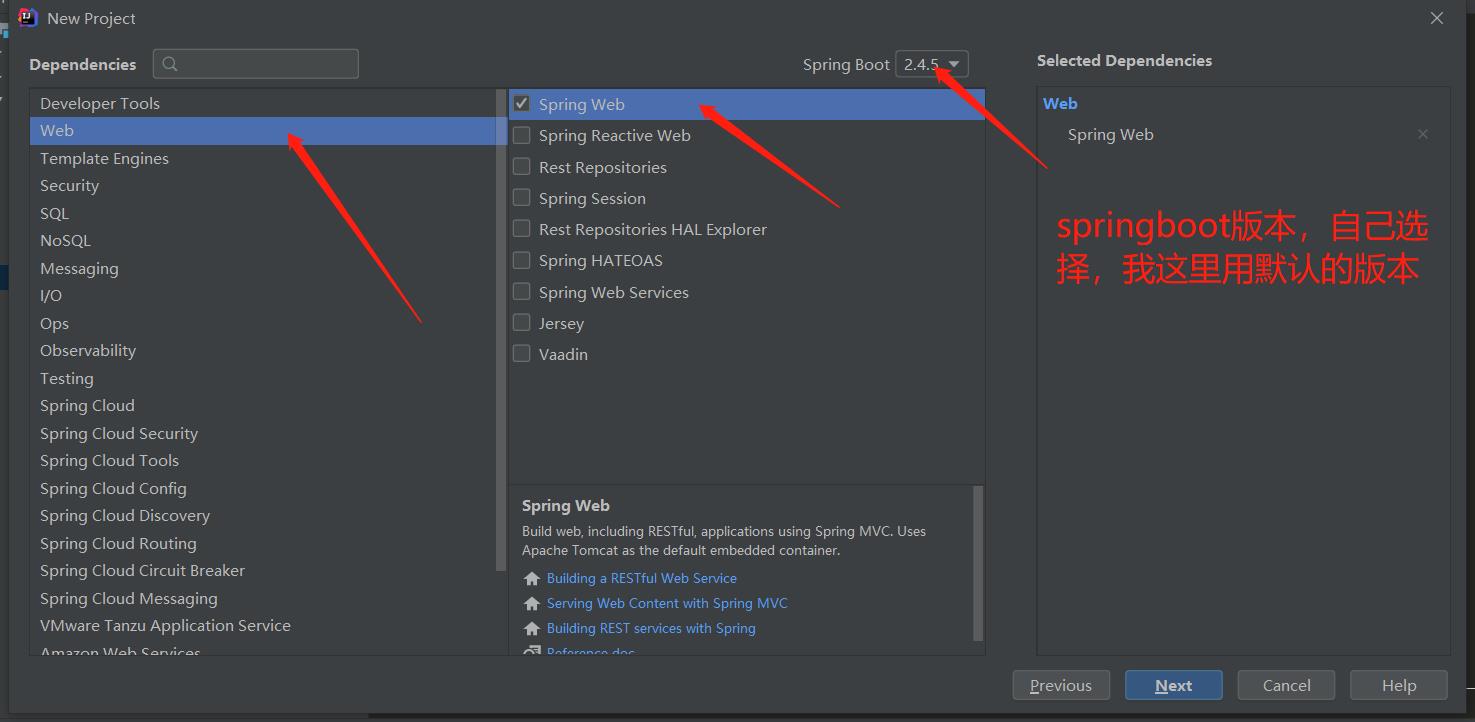
Task: Open Help for the dialog
Action: (x=1399, y=685)
